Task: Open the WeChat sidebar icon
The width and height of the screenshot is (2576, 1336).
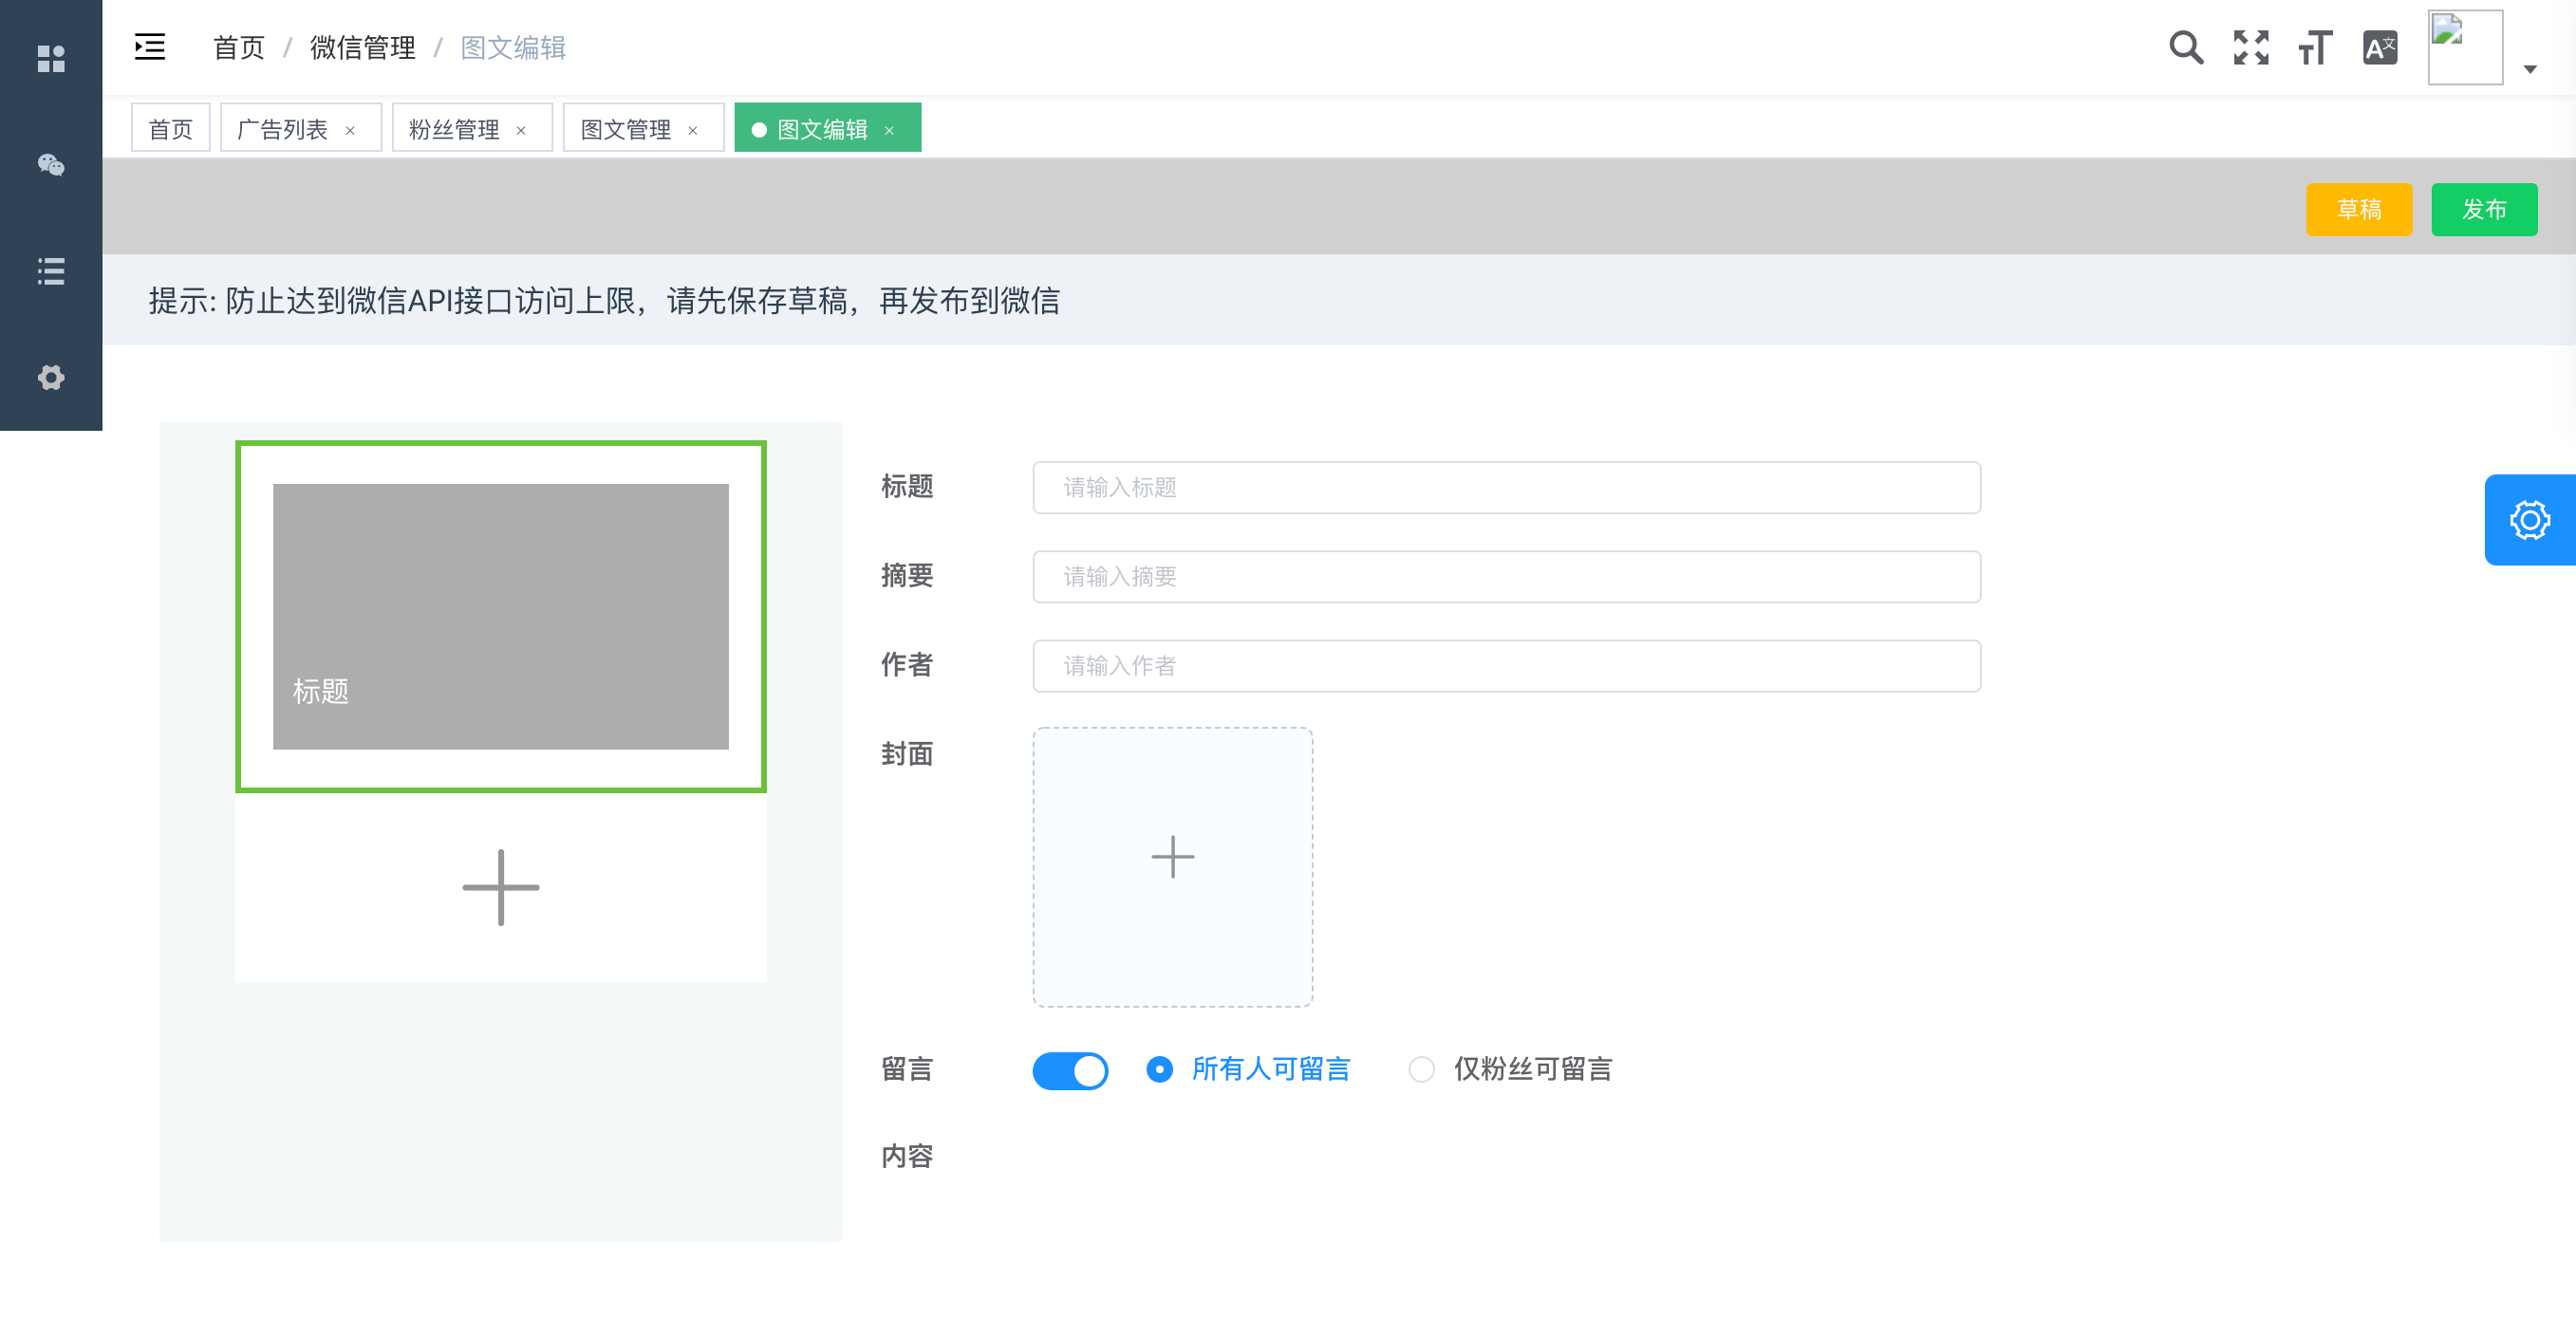Action: point(51,165)
